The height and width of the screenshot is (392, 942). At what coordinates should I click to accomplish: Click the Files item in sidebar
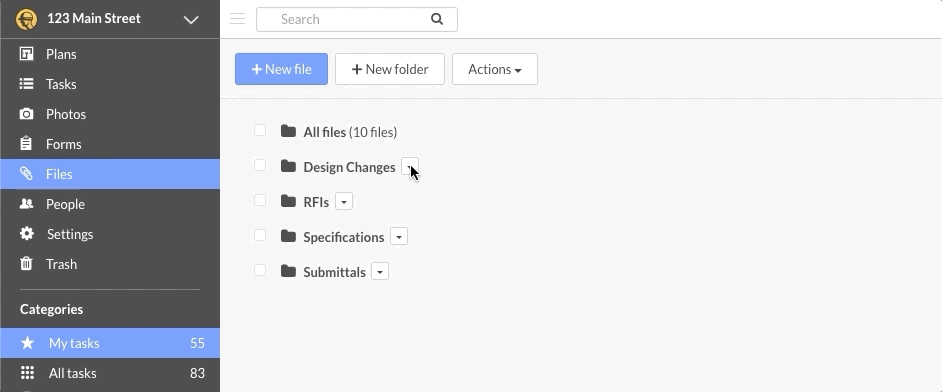tap(110, 174)
